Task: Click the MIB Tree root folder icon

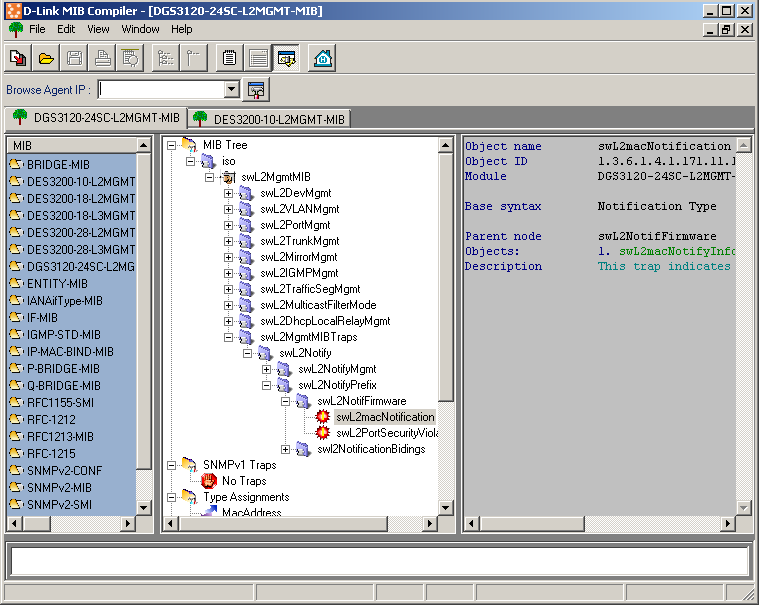Action: tap(190, 145)
